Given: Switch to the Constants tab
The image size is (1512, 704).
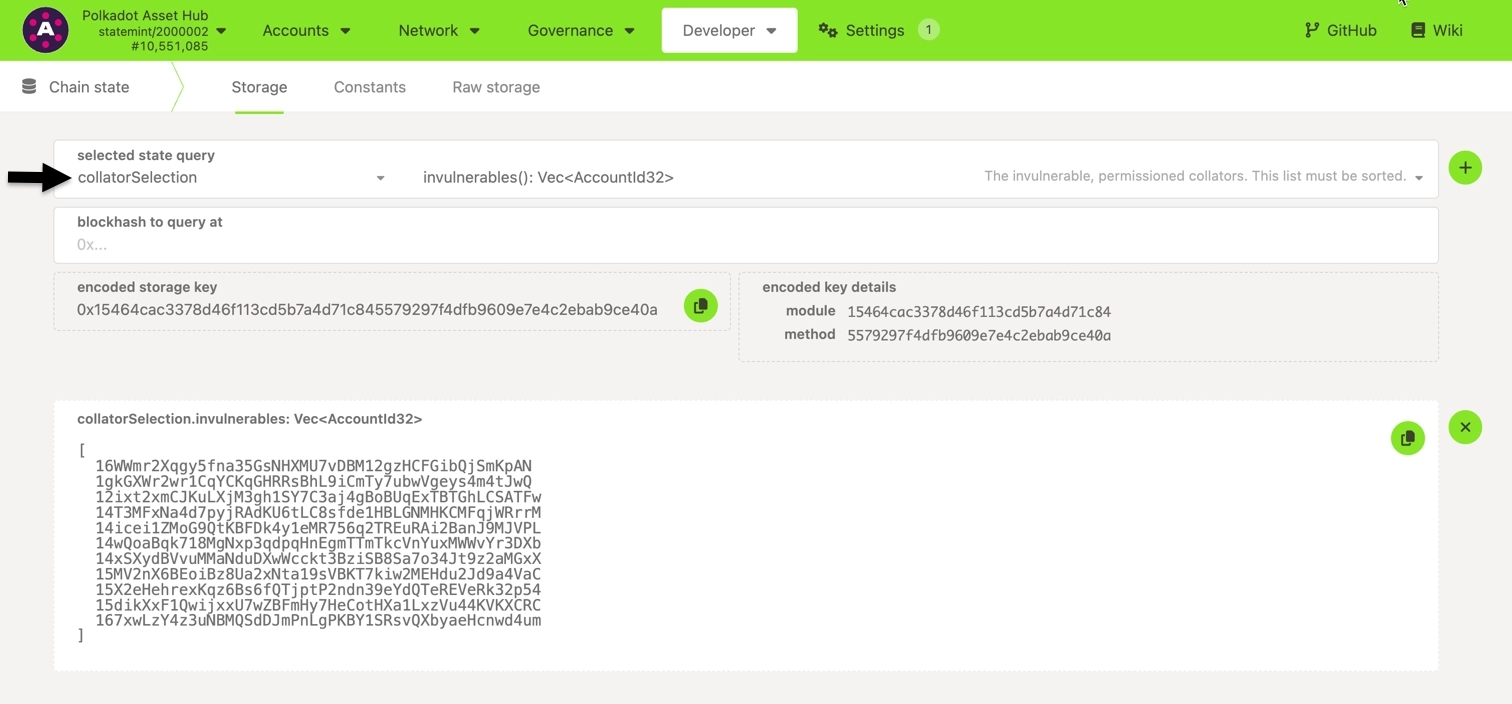Looking at the screenshot, I should point(369,87).
